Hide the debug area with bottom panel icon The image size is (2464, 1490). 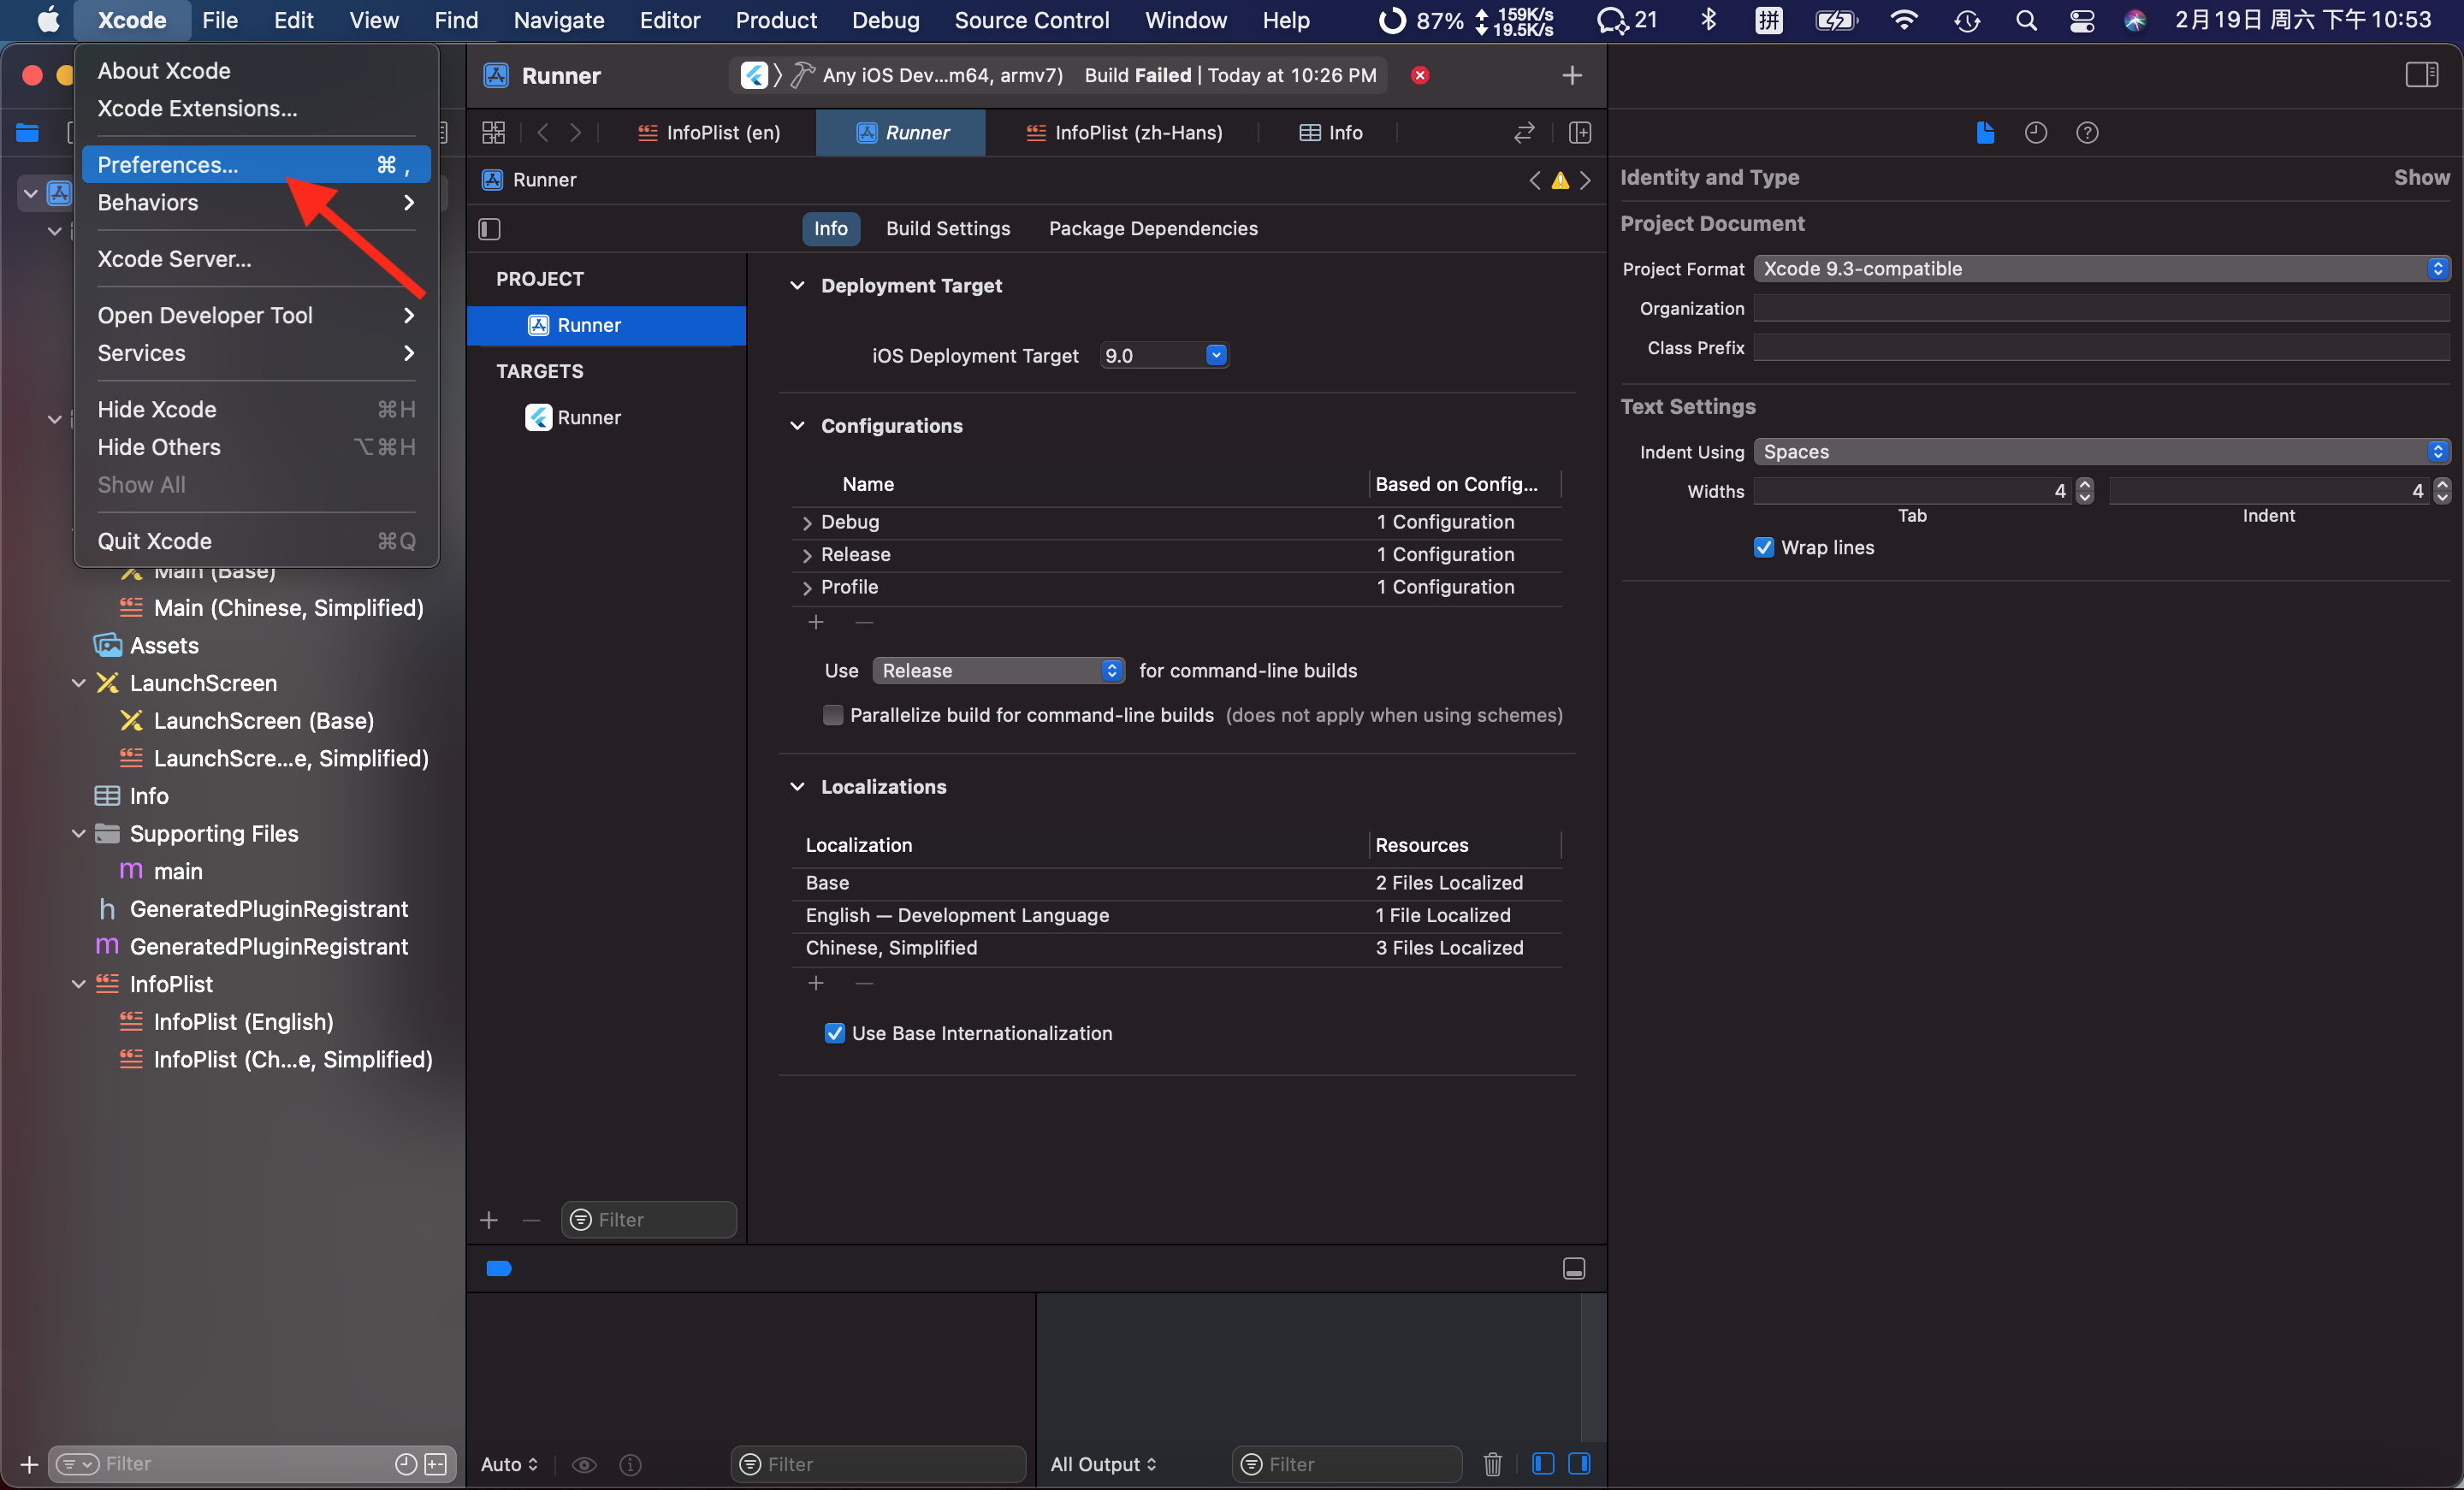pyautogui.click(x=1573, y=1269)
